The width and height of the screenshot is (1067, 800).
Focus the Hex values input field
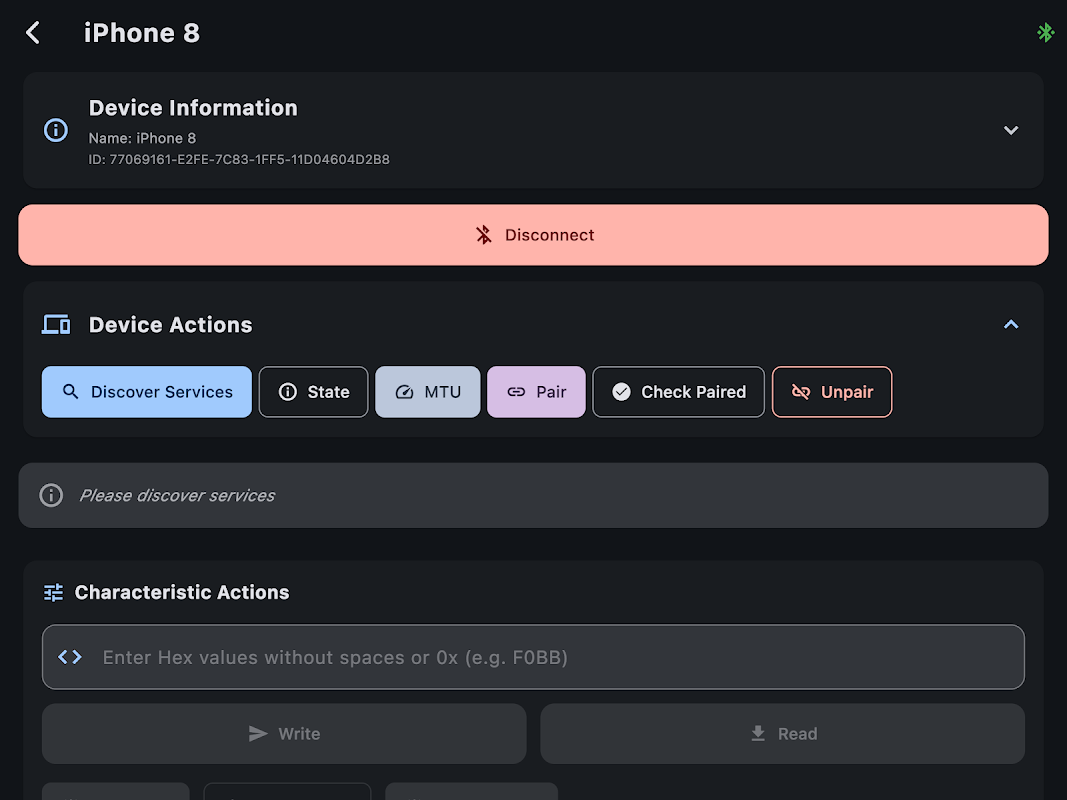point(534,657)
